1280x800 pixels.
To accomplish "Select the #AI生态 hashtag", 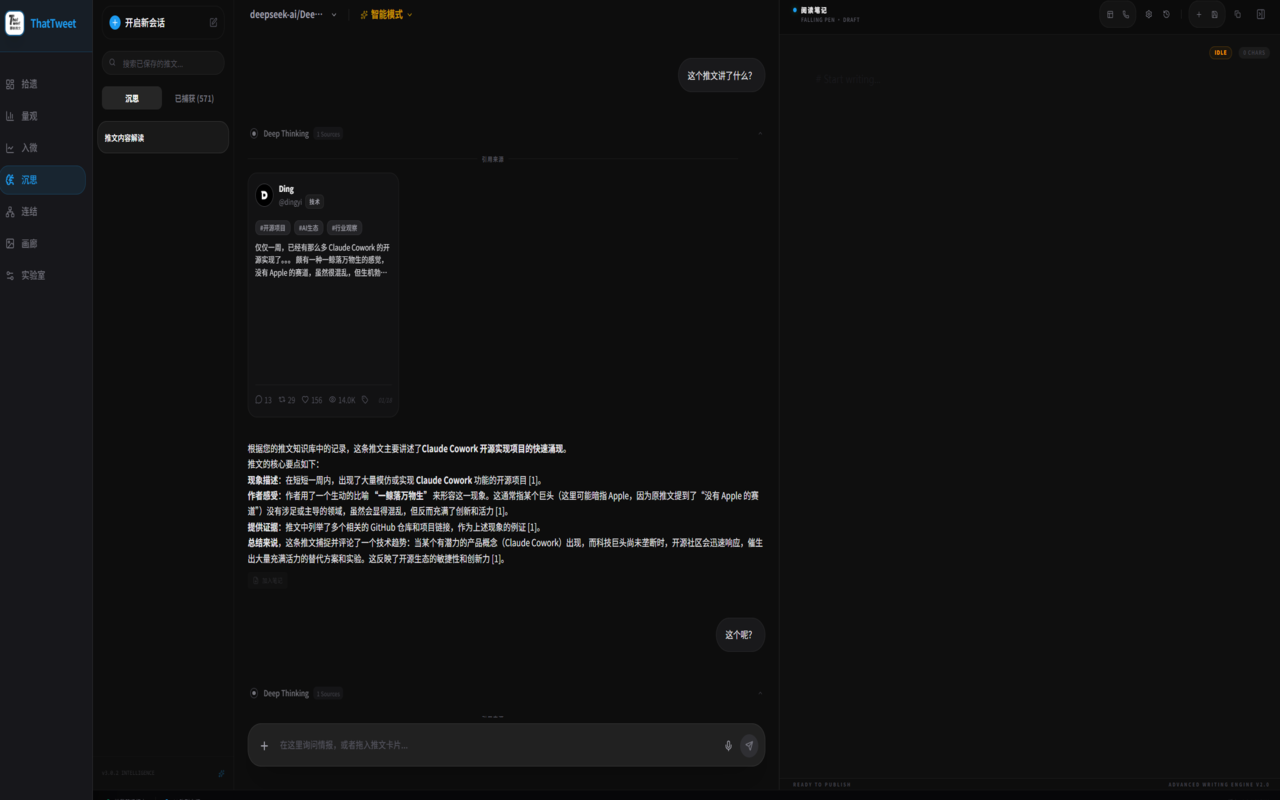I will pyautogui.click(x=308, y=228).
